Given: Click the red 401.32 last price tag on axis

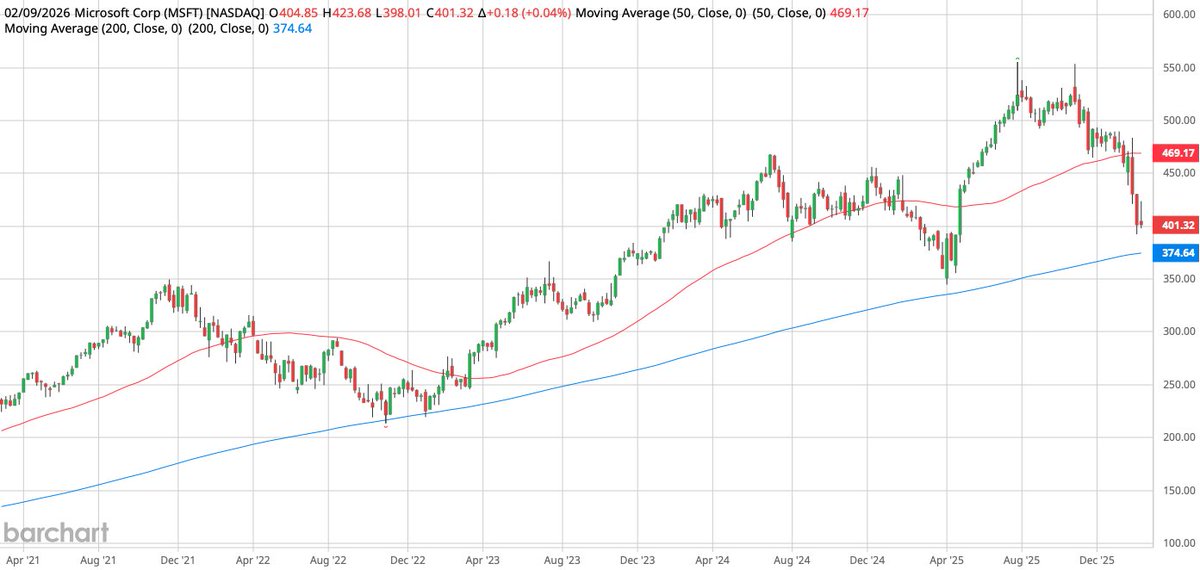Looking at the screenshot, I should click(1175, 225).
